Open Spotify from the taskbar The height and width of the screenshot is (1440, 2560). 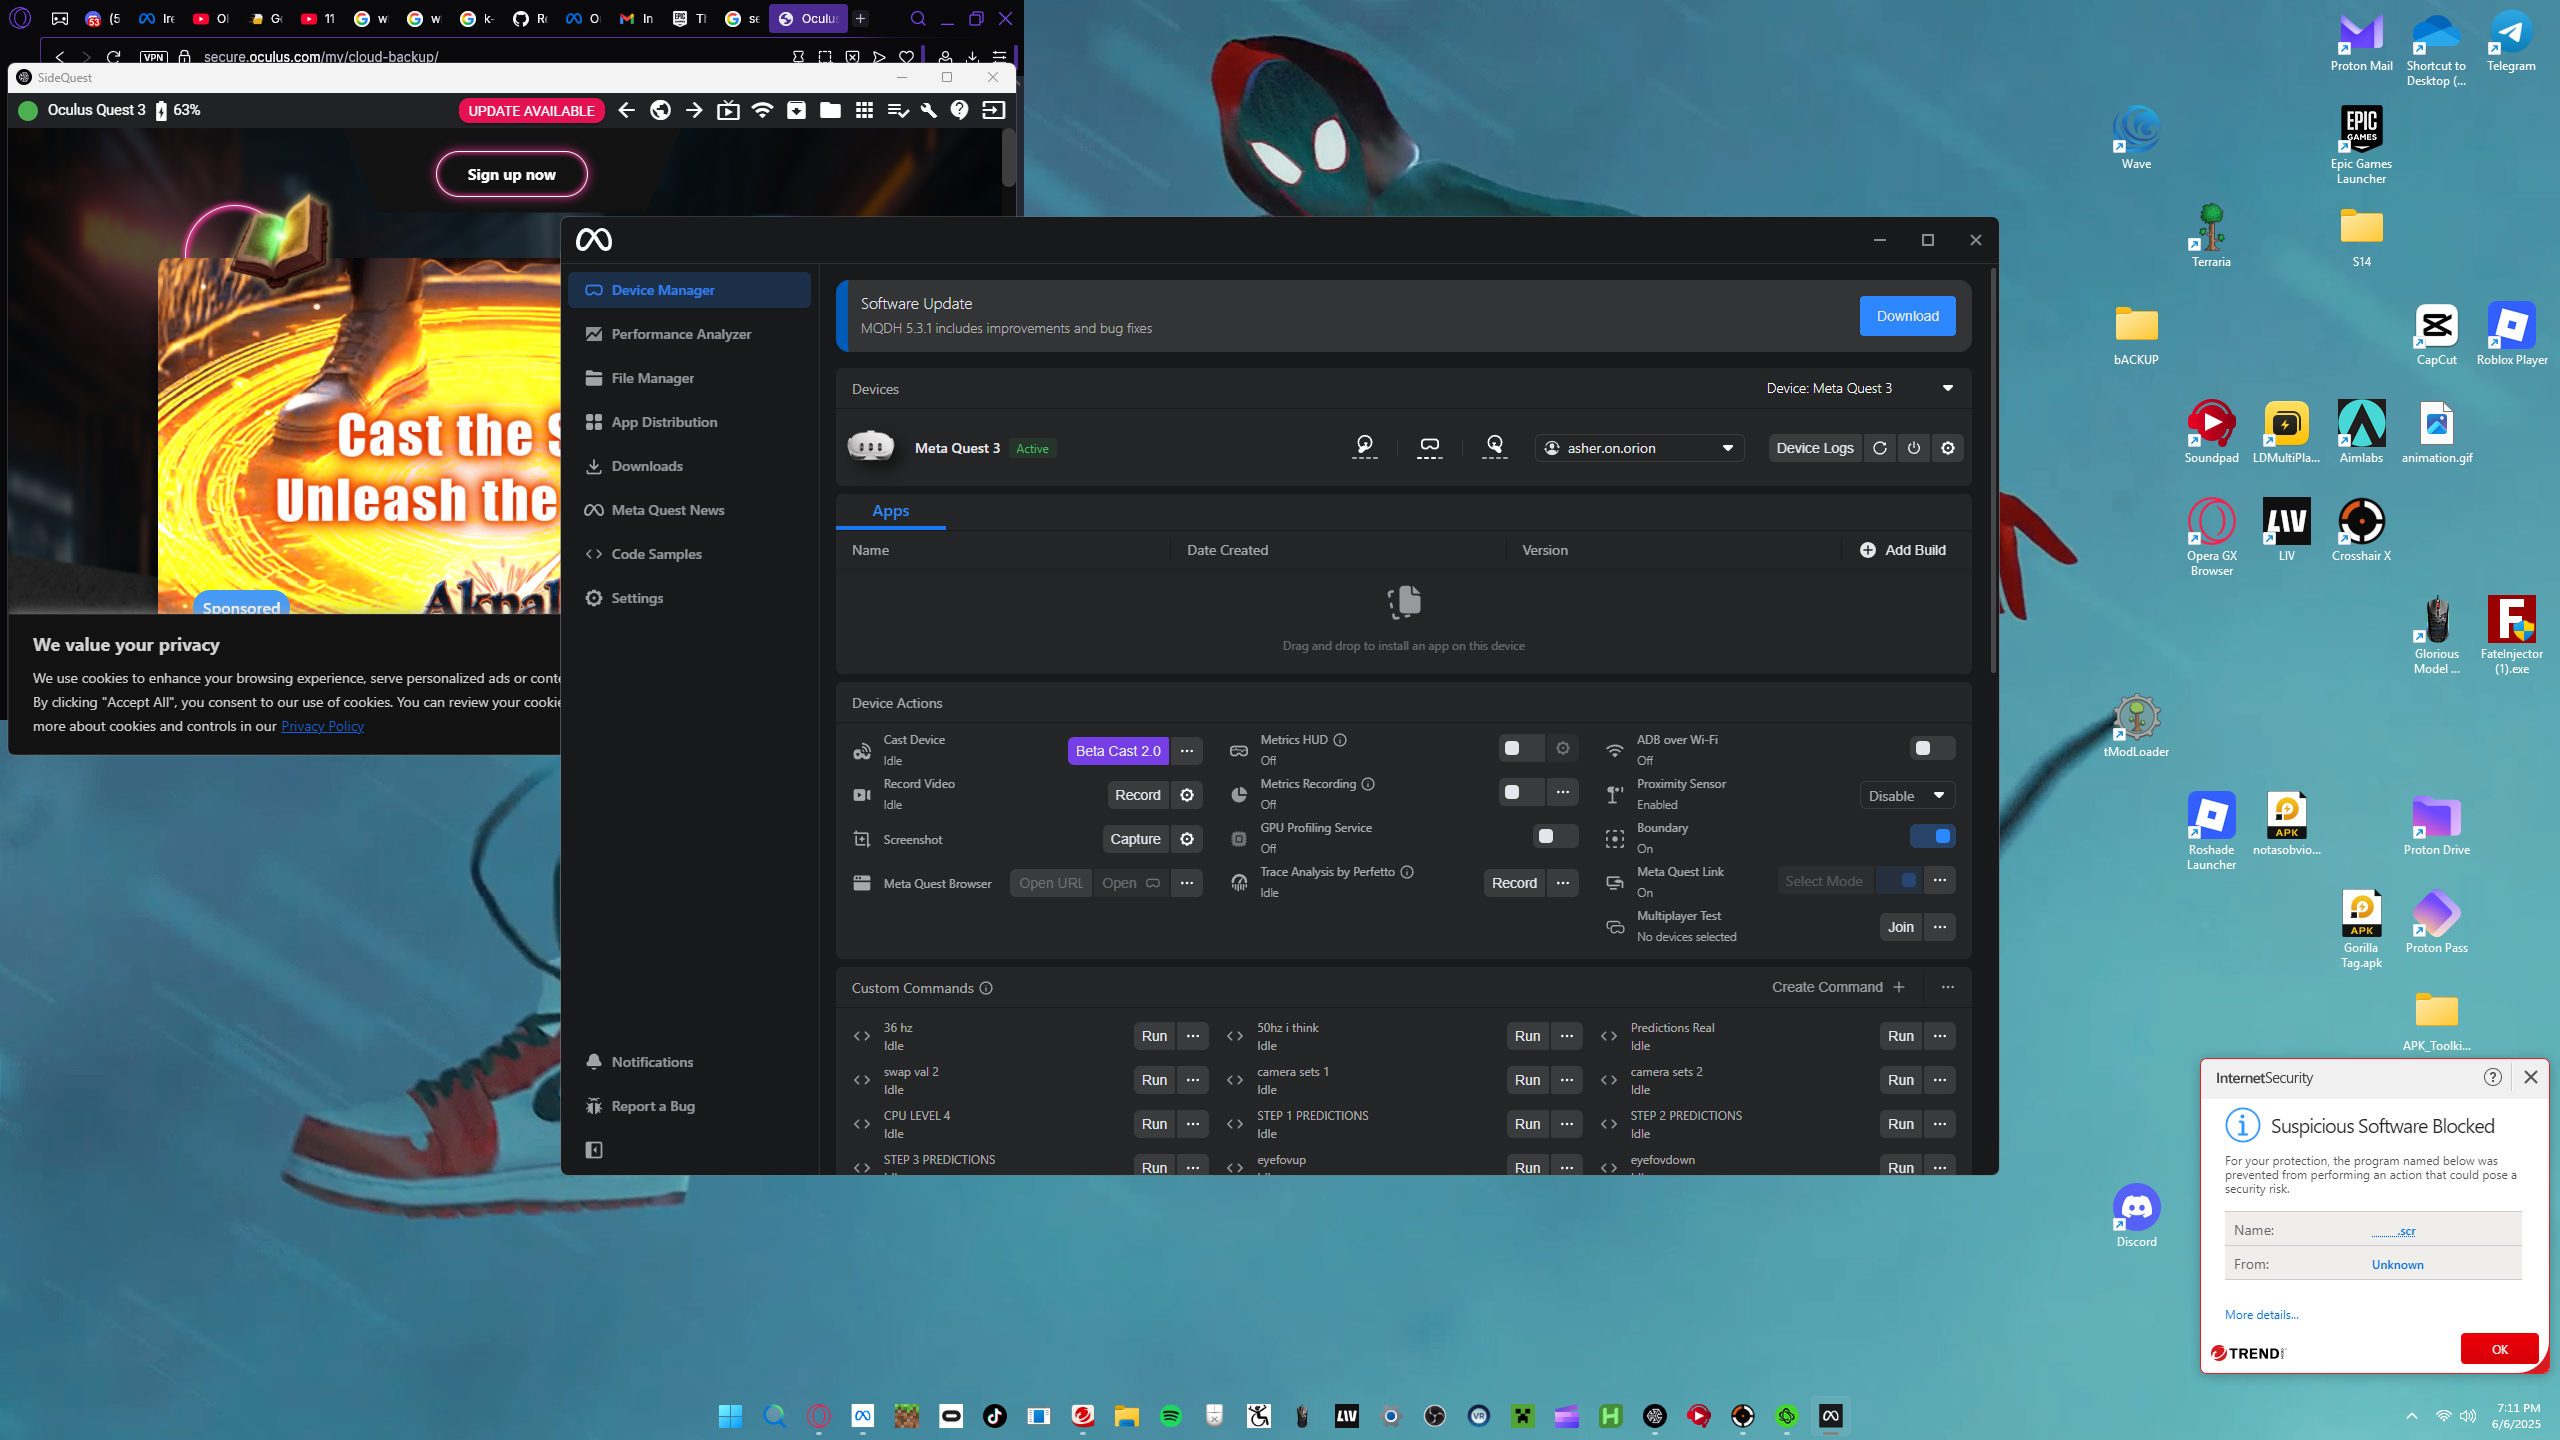pyautogui.click(x=1170, y=1416)
